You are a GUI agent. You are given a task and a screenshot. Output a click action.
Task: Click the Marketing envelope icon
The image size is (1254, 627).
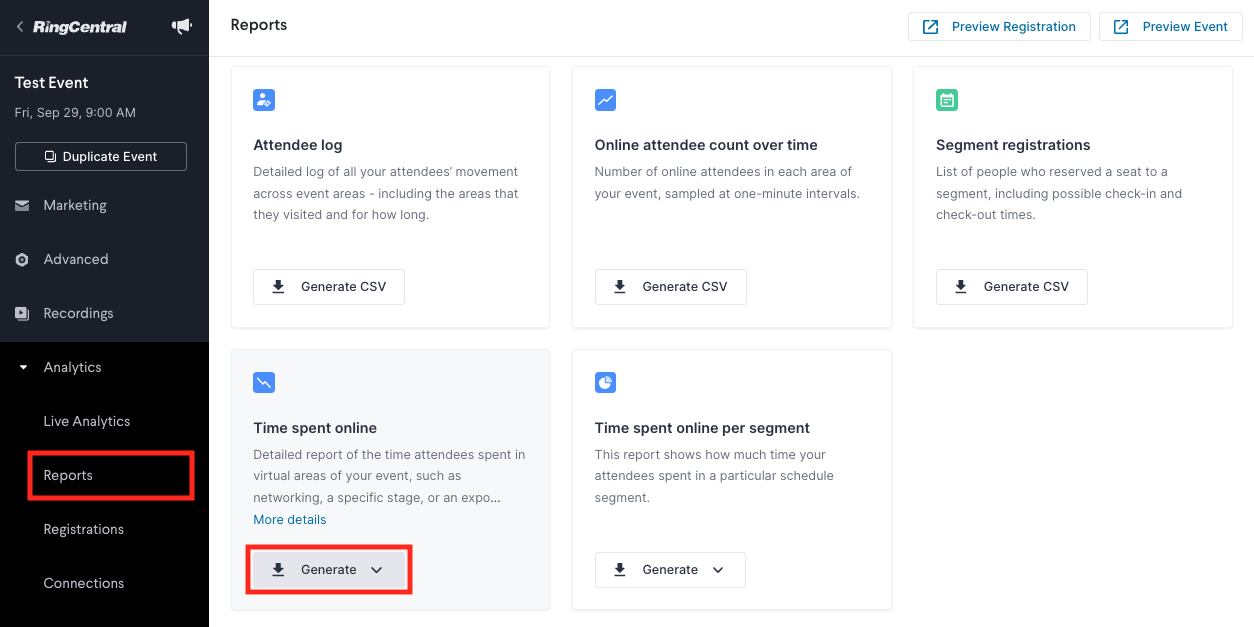point(22,206)
